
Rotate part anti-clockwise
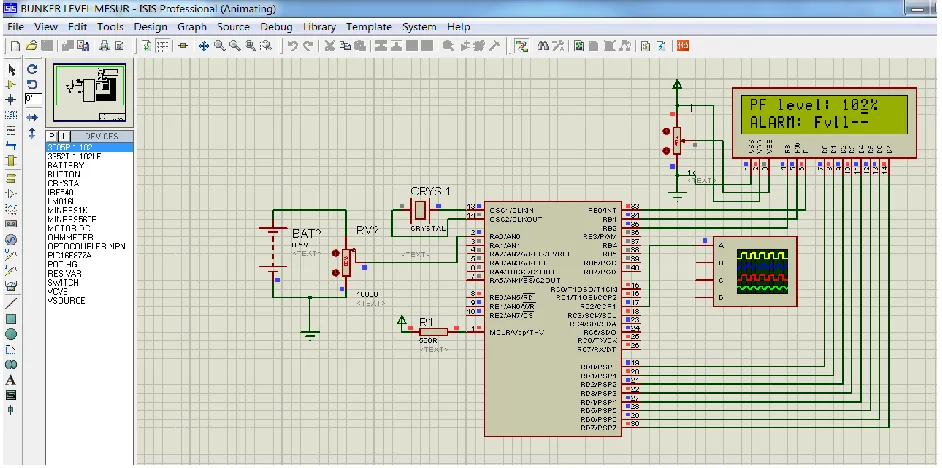coord(32,85)
